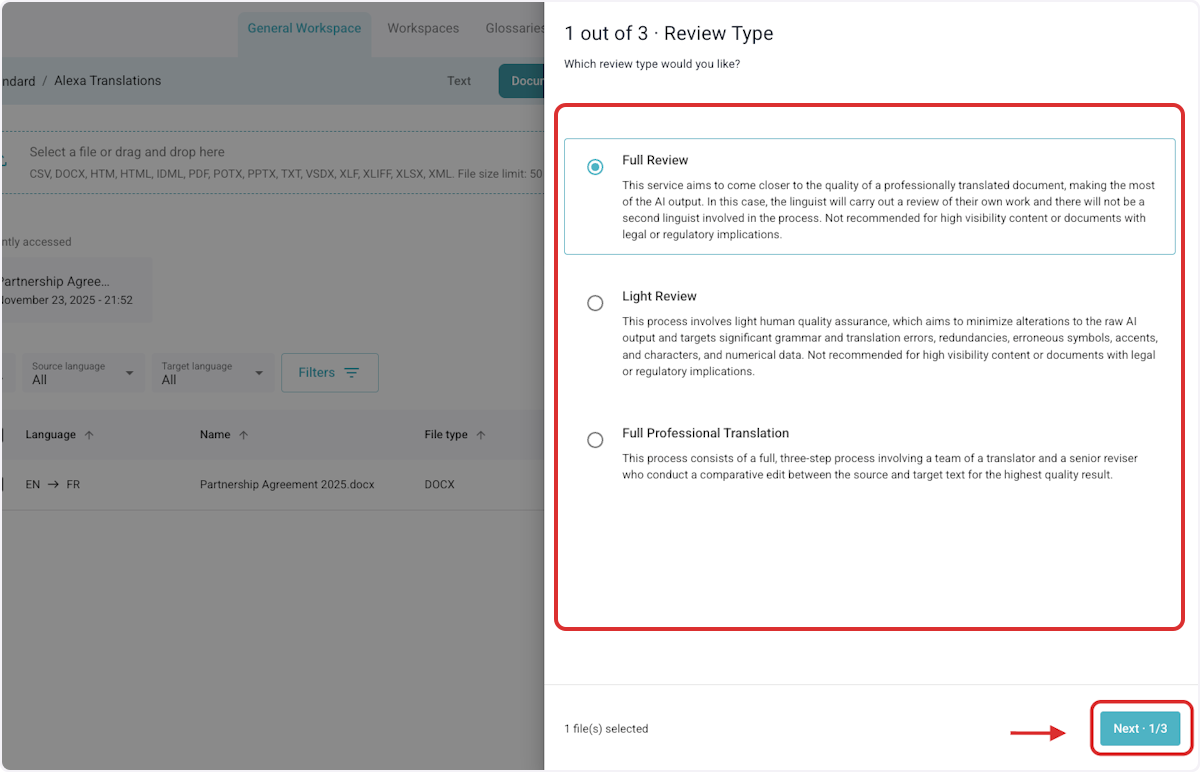Open the Filters button
Viewport: 1200px width, 772px height.
330,372
